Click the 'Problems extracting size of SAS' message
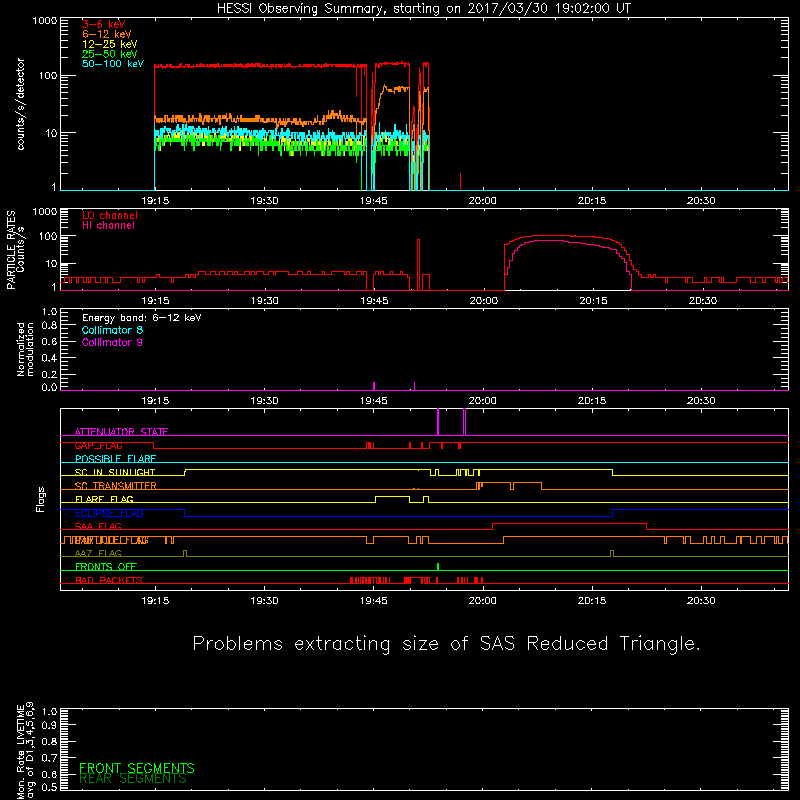800x800 pixels. coord(446,644)
